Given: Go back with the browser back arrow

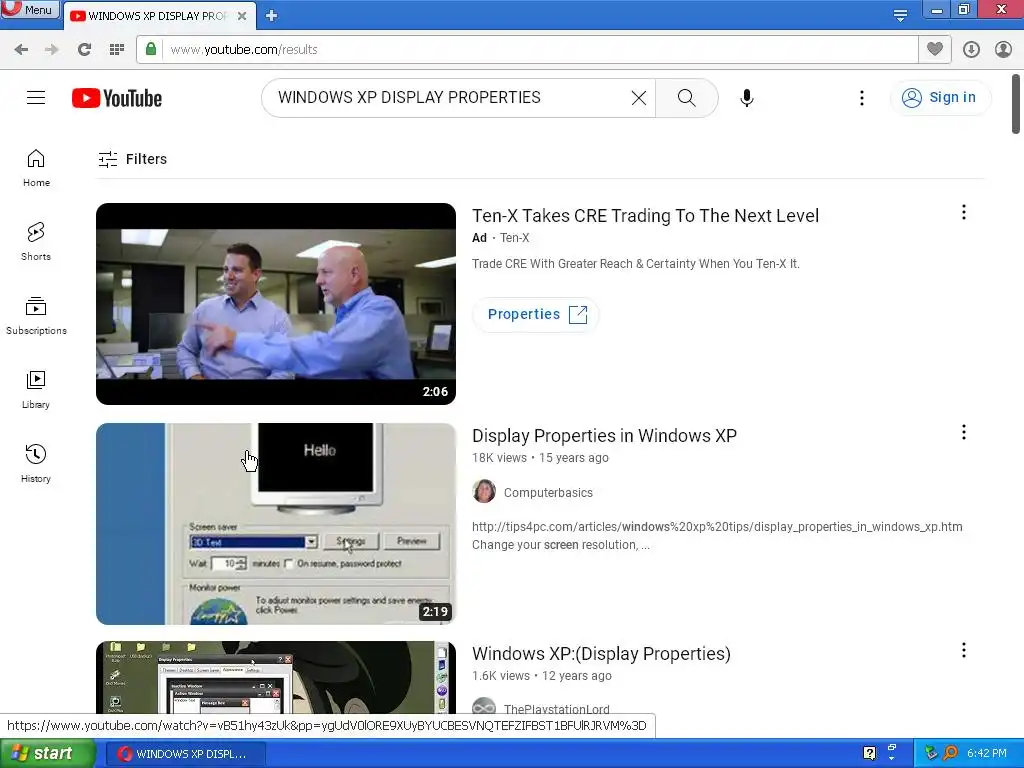Looking at the screenshot, I should [21, 50].
